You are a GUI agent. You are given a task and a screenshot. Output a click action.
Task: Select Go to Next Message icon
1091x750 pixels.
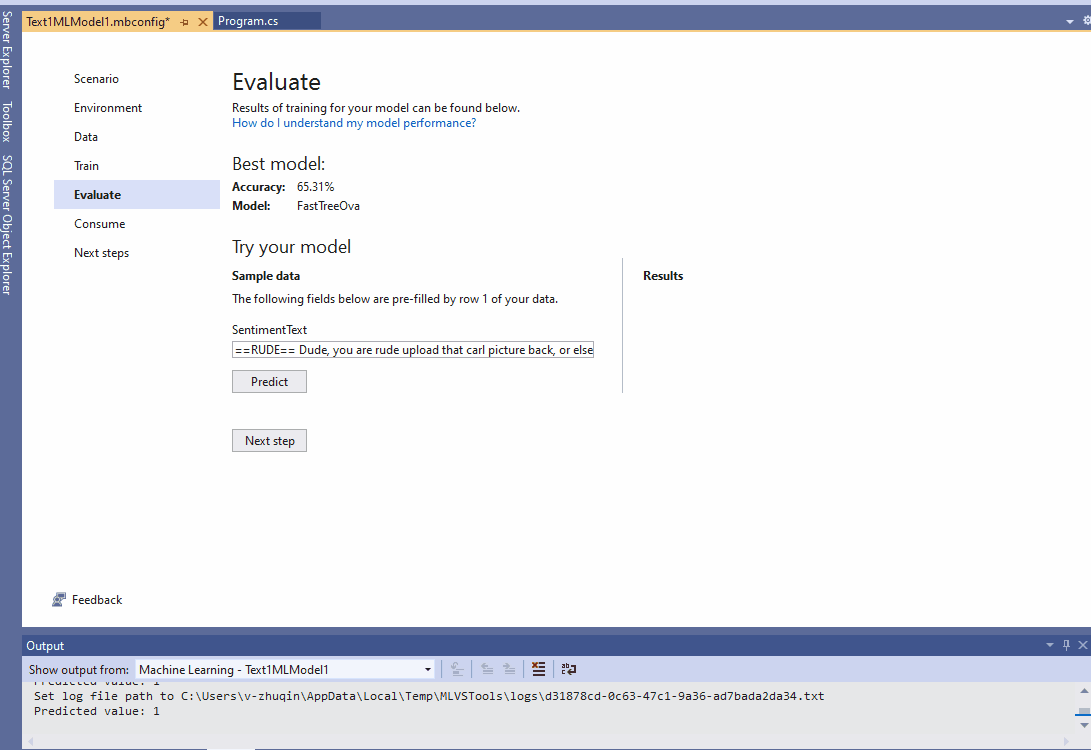[x=508, y=668]
